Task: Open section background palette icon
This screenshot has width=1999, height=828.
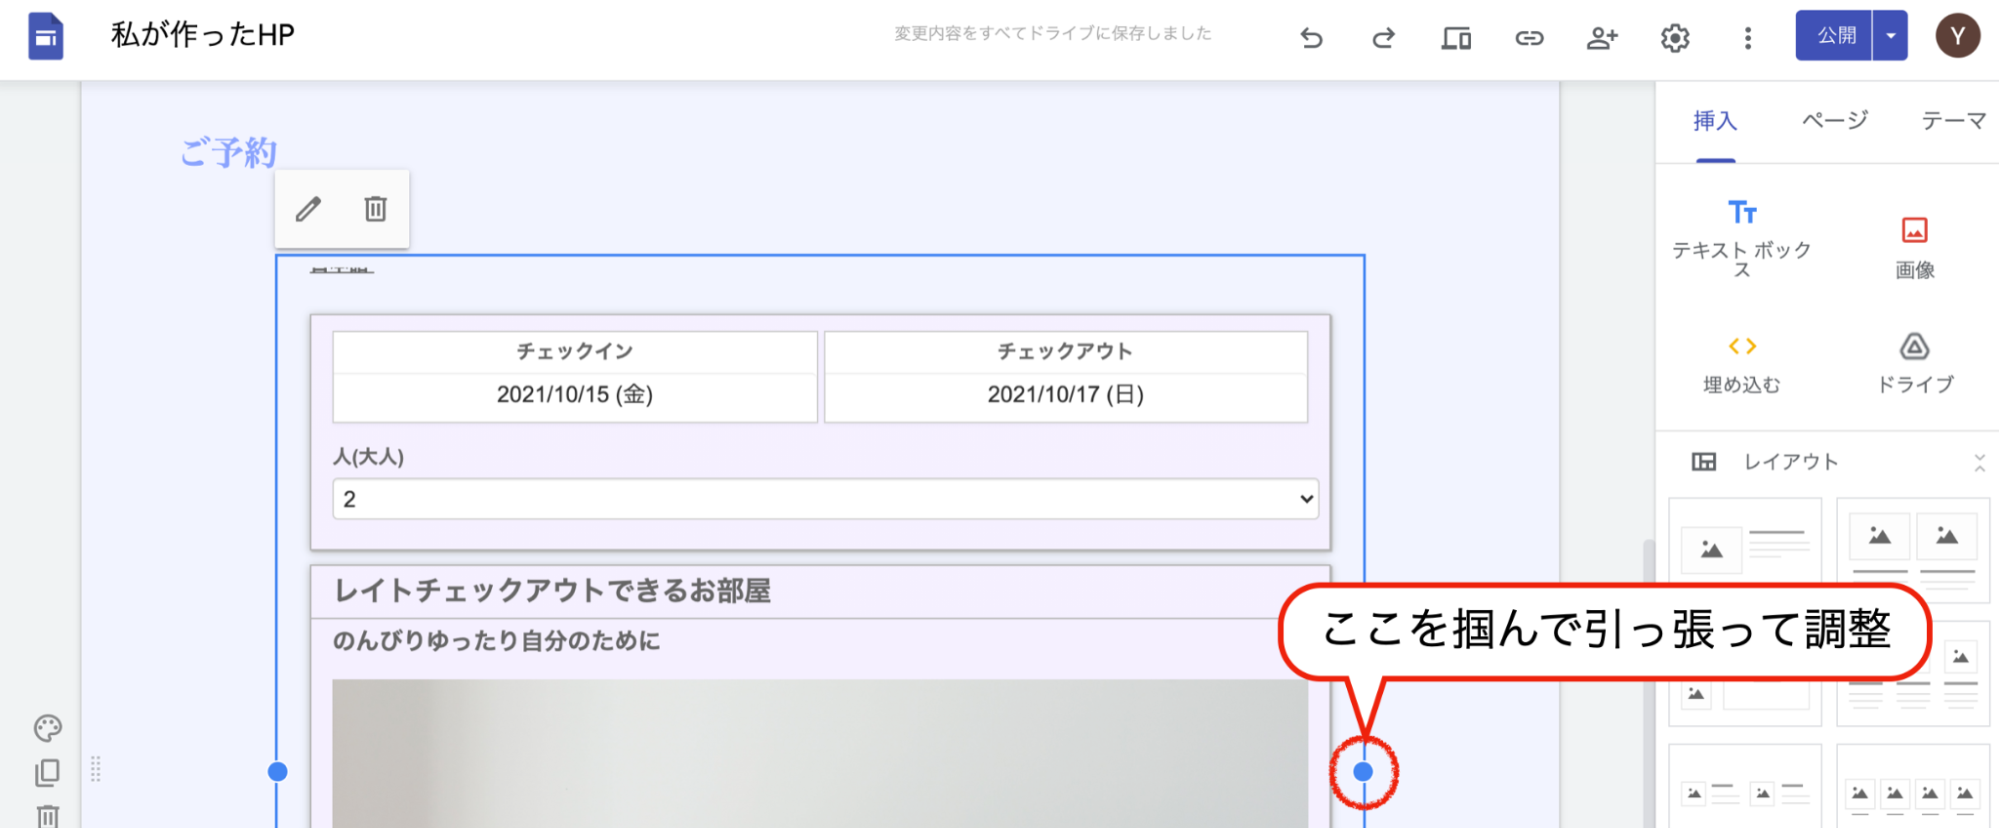Action: 47,728
